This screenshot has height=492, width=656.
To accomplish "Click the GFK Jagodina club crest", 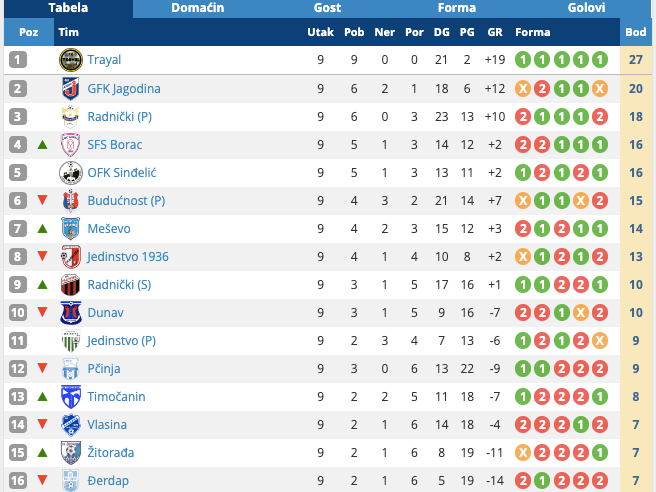I will [70, 88].
